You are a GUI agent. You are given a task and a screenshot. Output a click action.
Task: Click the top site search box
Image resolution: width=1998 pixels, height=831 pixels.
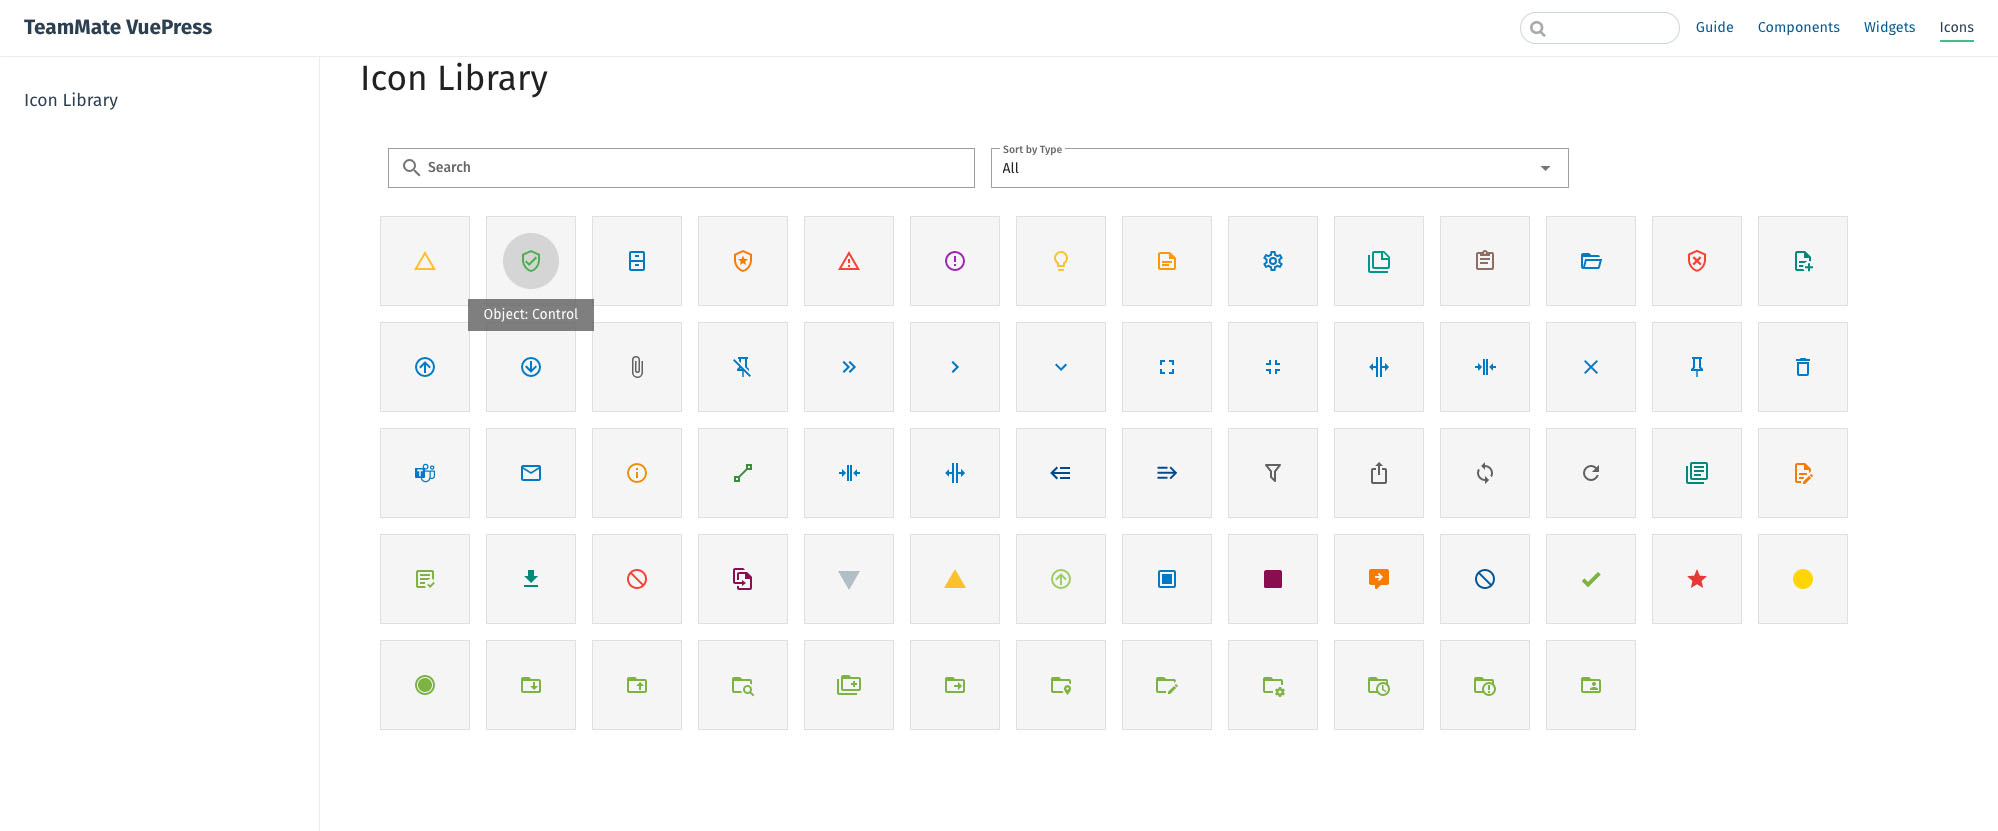[1608, 28]
